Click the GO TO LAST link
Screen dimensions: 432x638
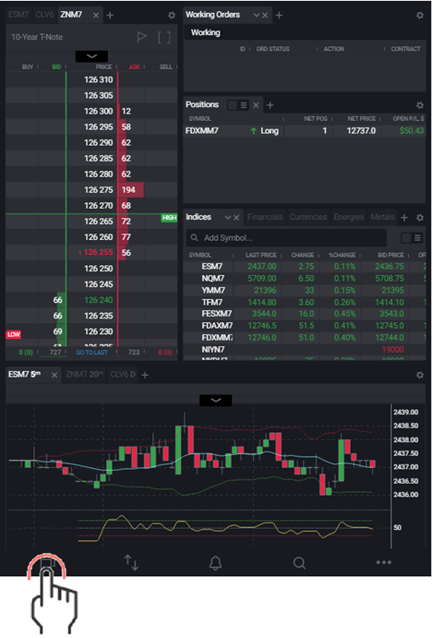[92, 352]
